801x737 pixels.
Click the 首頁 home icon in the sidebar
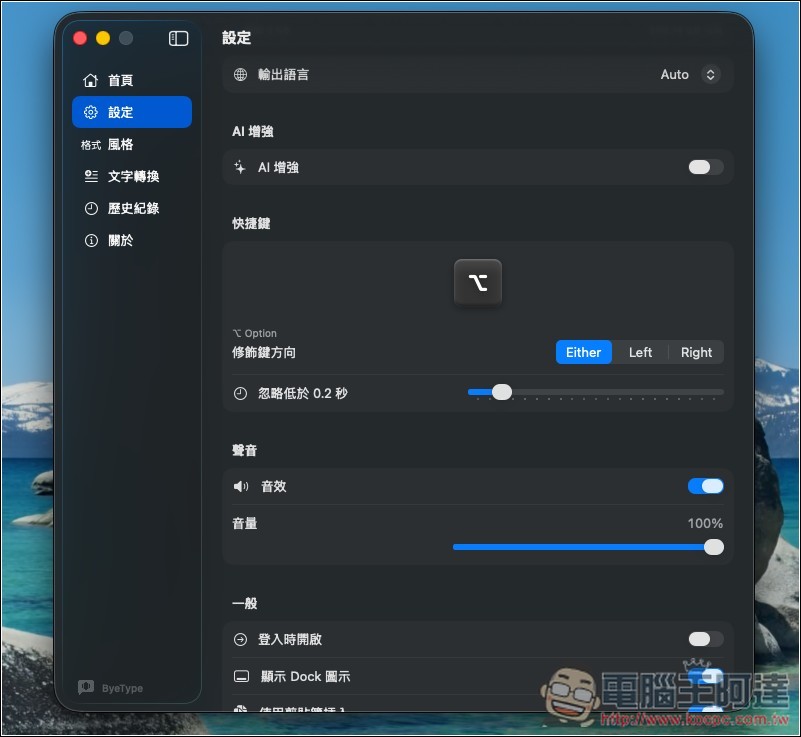pos(89,80)
